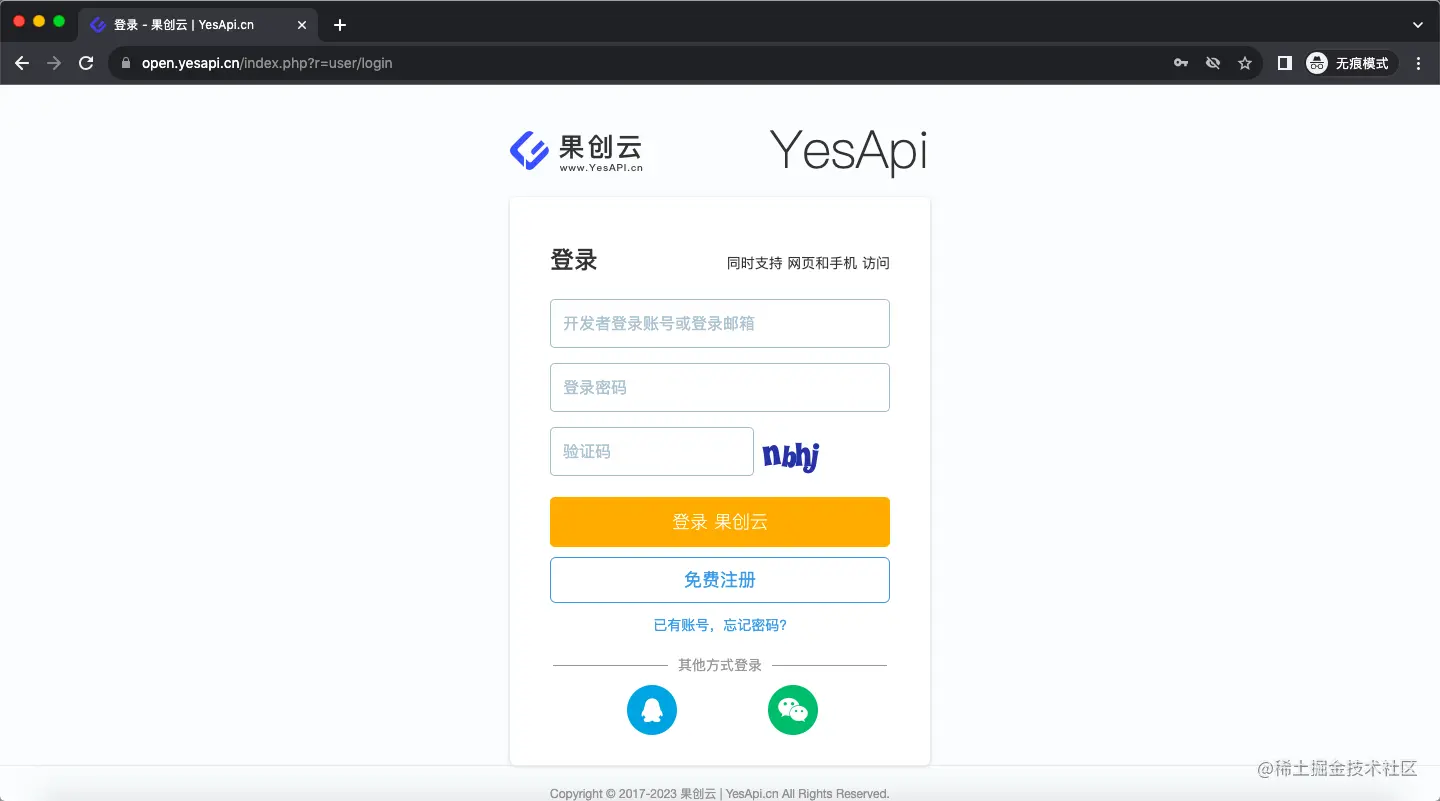Screen dimensions: 1440x801
Task: Click the 验证码 captcha input field
Action: click(652, 451)
